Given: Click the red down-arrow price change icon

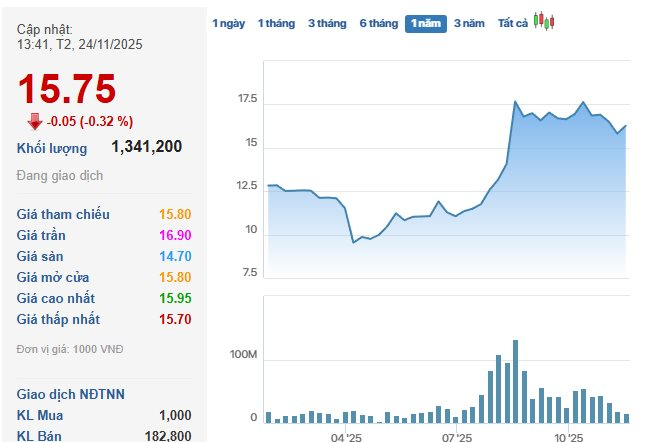Looking at the screenshot, I should (35, 121).
